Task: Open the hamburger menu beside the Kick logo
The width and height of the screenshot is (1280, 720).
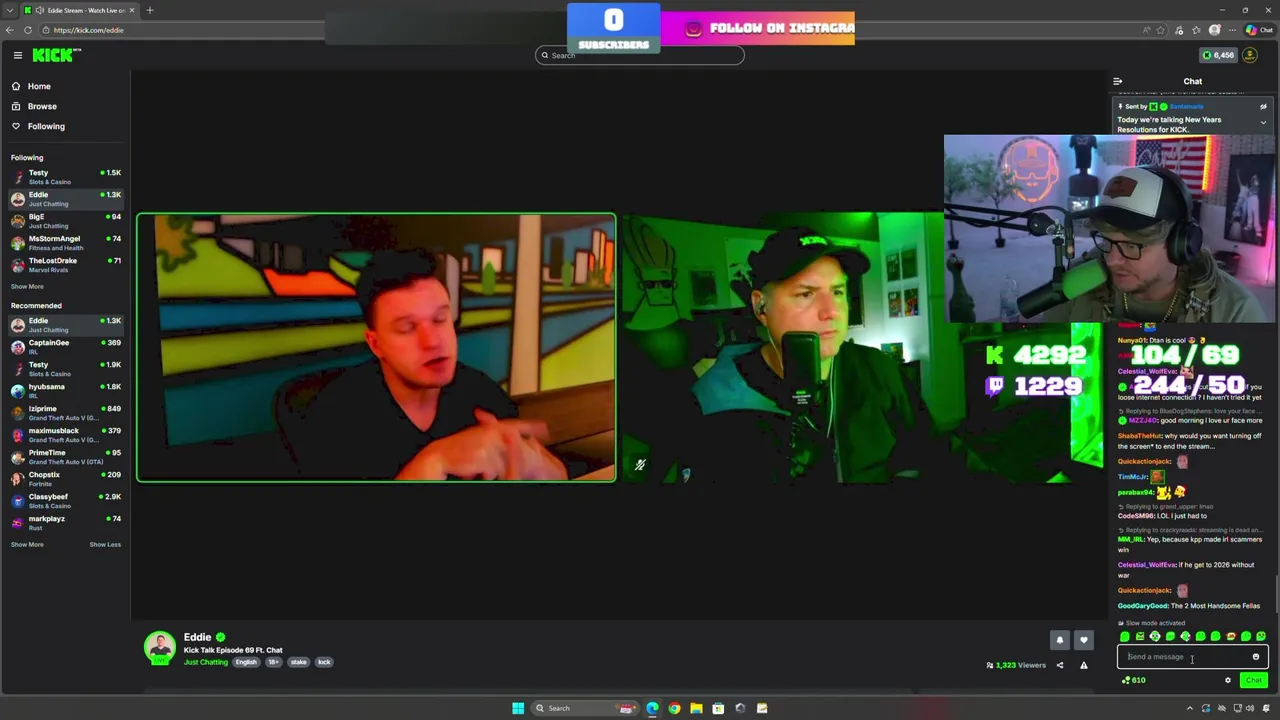Action: point(17,55)
